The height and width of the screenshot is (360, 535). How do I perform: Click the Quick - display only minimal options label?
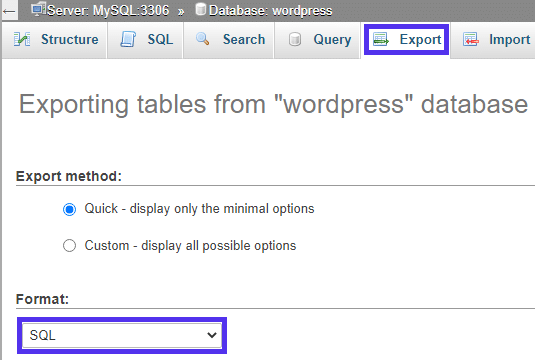[199, 208]
